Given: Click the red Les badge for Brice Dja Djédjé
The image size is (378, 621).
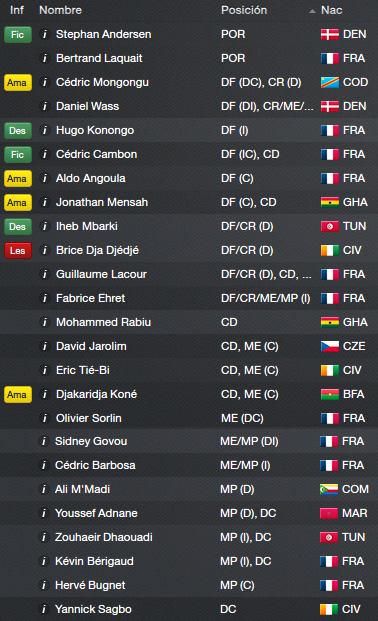Looking at the screenshot, I should [x=18, y=251].
